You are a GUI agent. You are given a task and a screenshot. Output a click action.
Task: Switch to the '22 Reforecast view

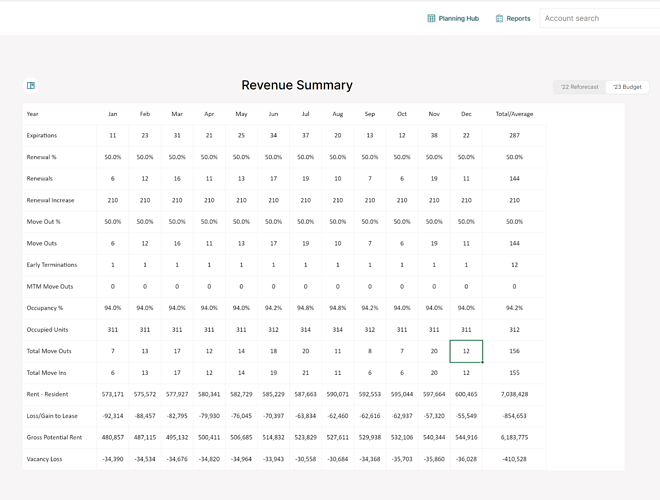pos(579,87)
